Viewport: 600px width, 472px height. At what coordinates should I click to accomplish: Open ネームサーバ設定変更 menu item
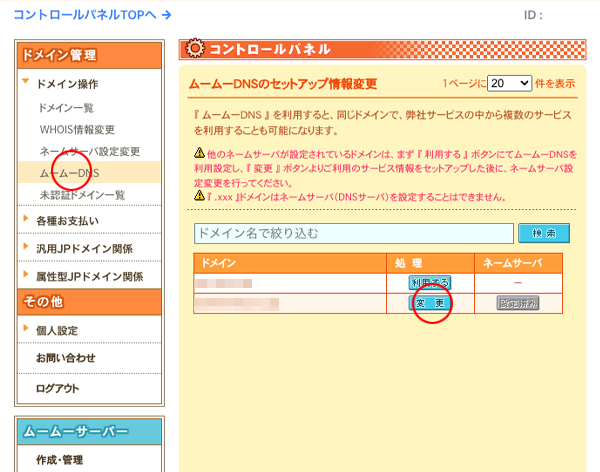pyautogui.click(x=90, y=152)
